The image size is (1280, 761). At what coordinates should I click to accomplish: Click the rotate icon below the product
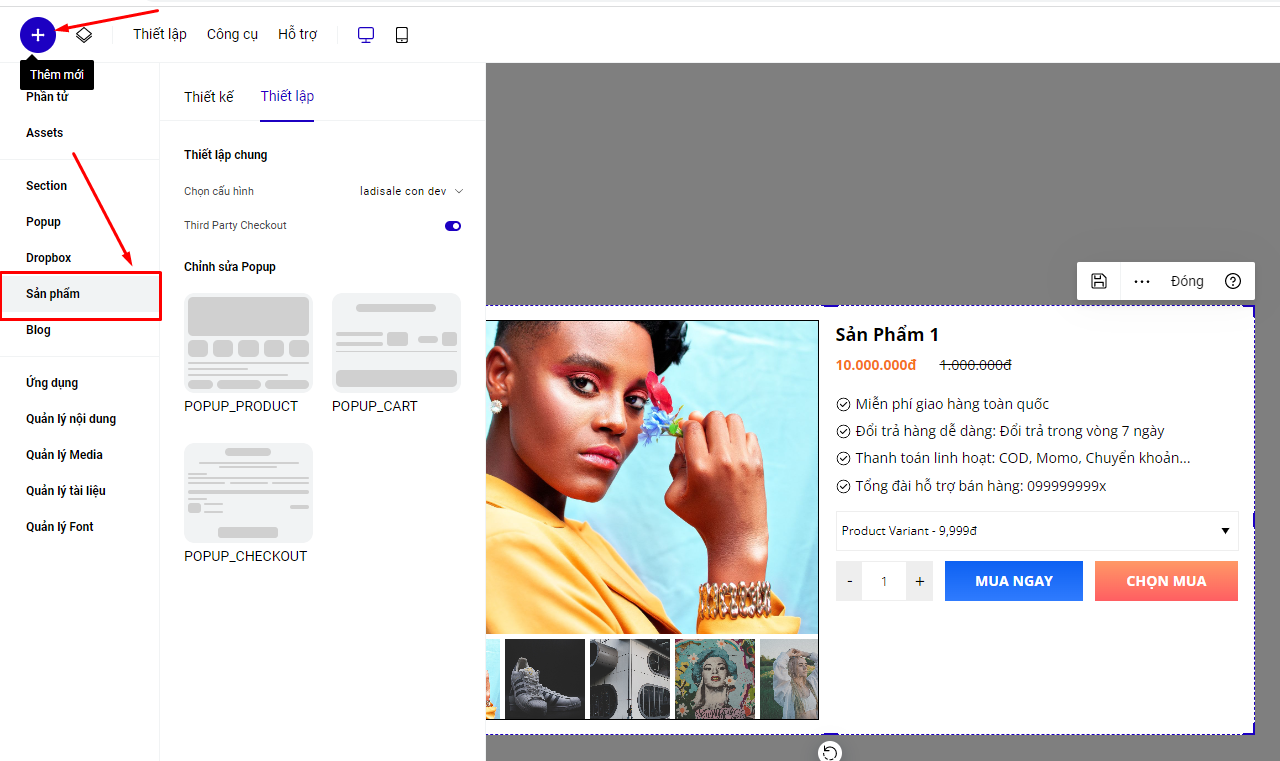[x=829, y=752]
